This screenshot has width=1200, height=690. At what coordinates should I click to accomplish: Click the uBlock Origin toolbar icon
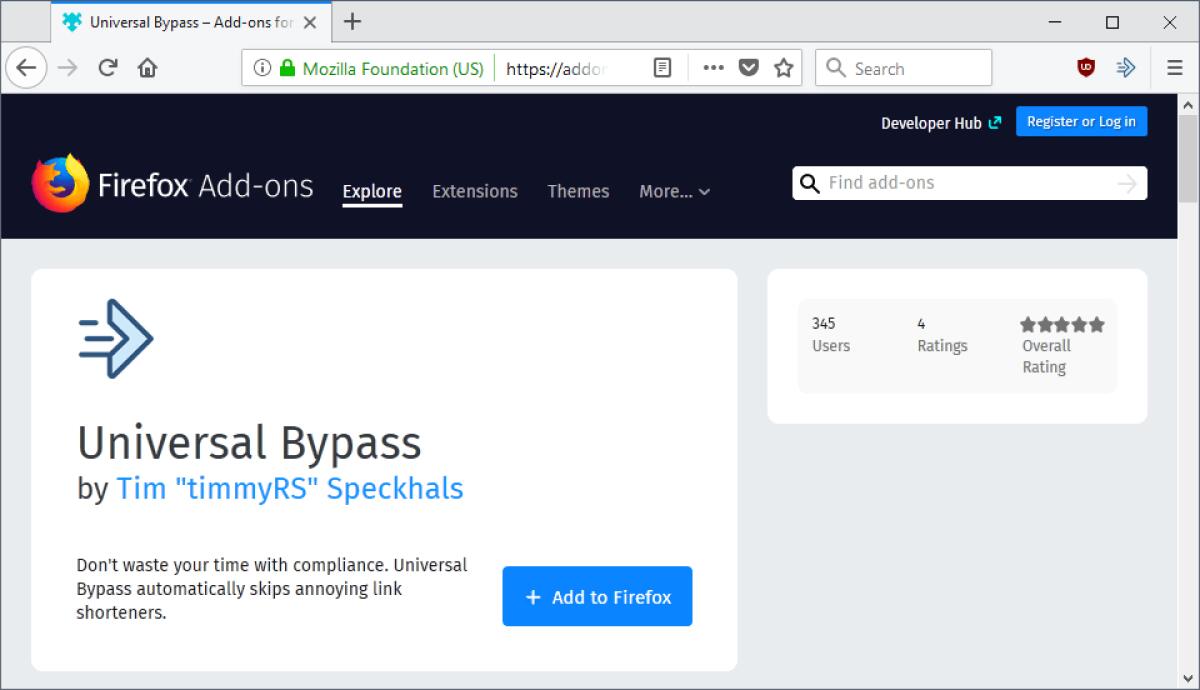click(x=1082, y=67)
